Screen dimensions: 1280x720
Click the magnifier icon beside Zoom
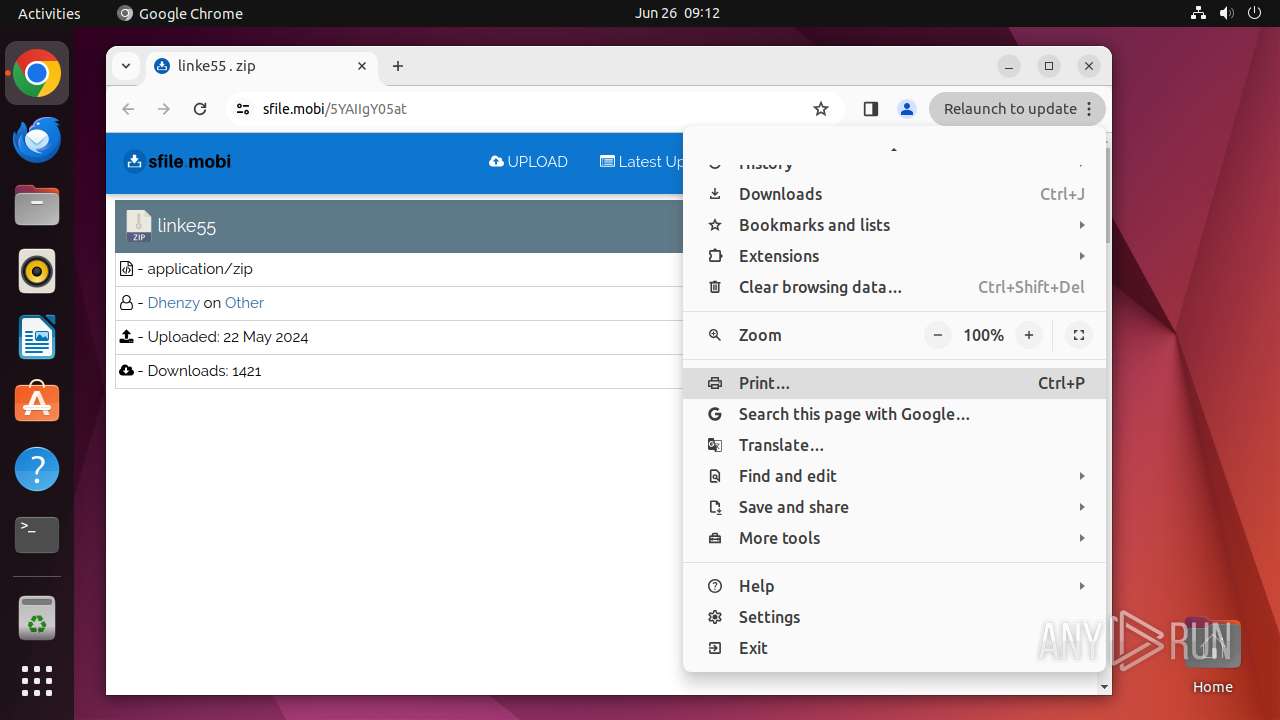click(x=715, y=335)
